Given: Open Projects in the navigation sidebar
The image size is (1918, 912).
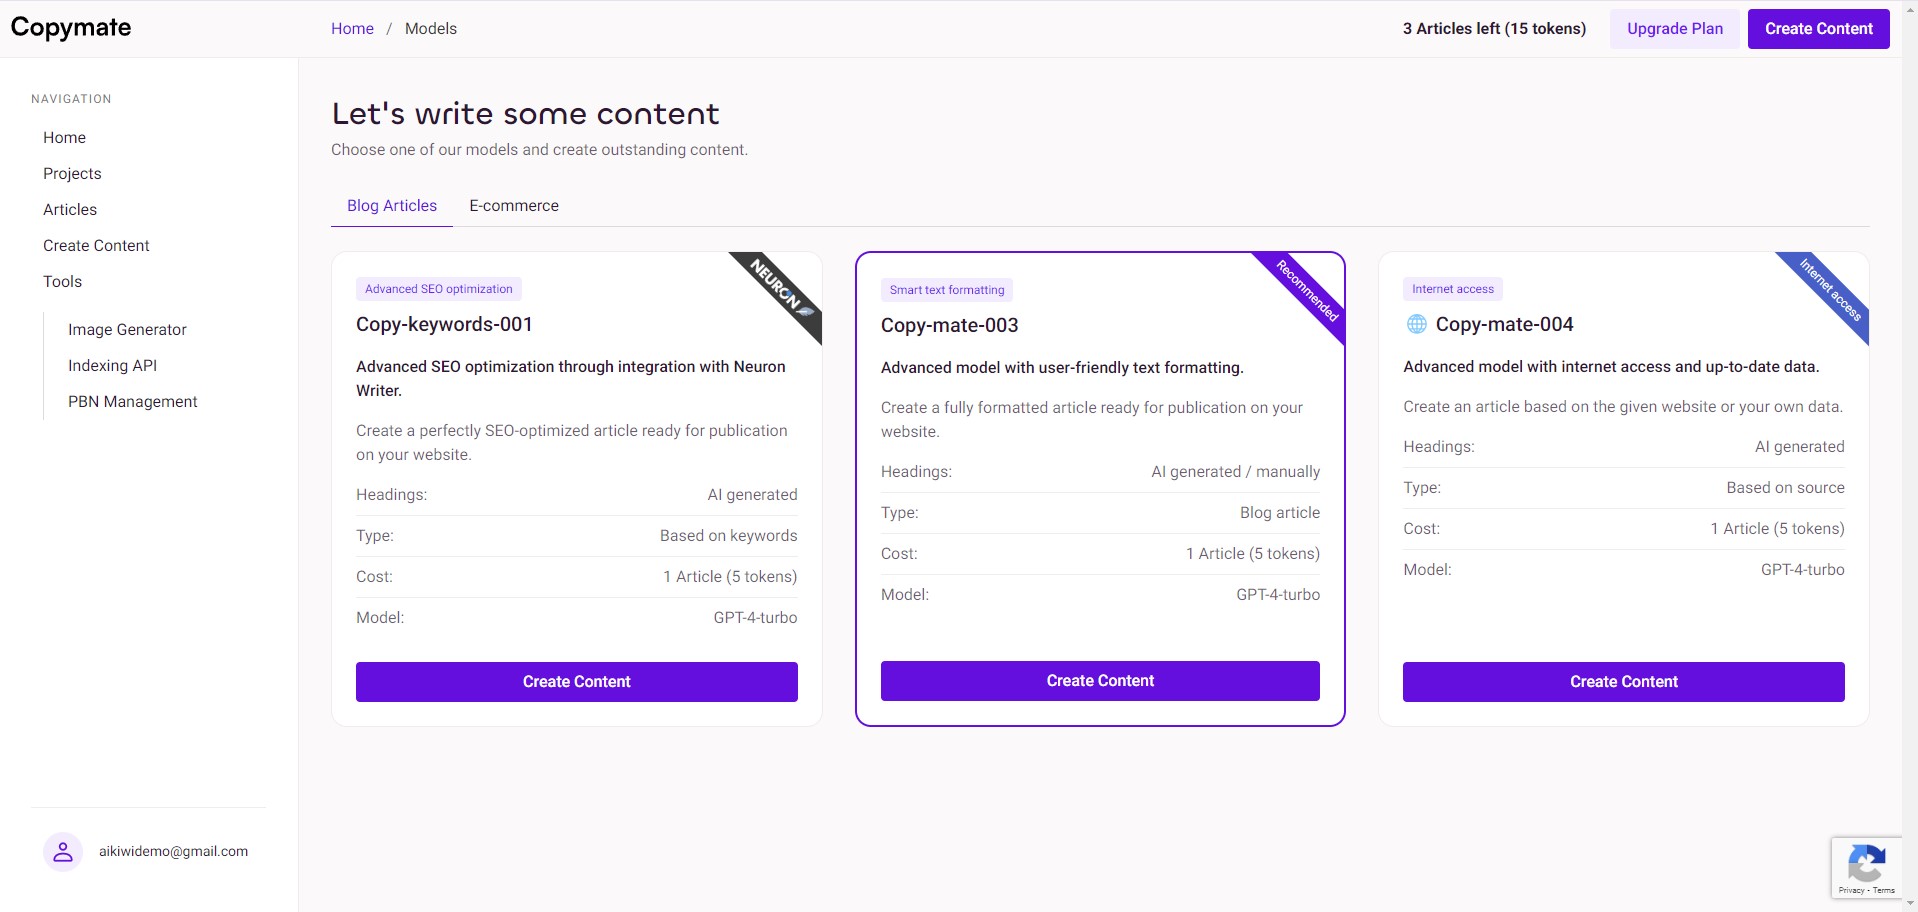Looking at the screenshot, I should (x=72, y=174).
